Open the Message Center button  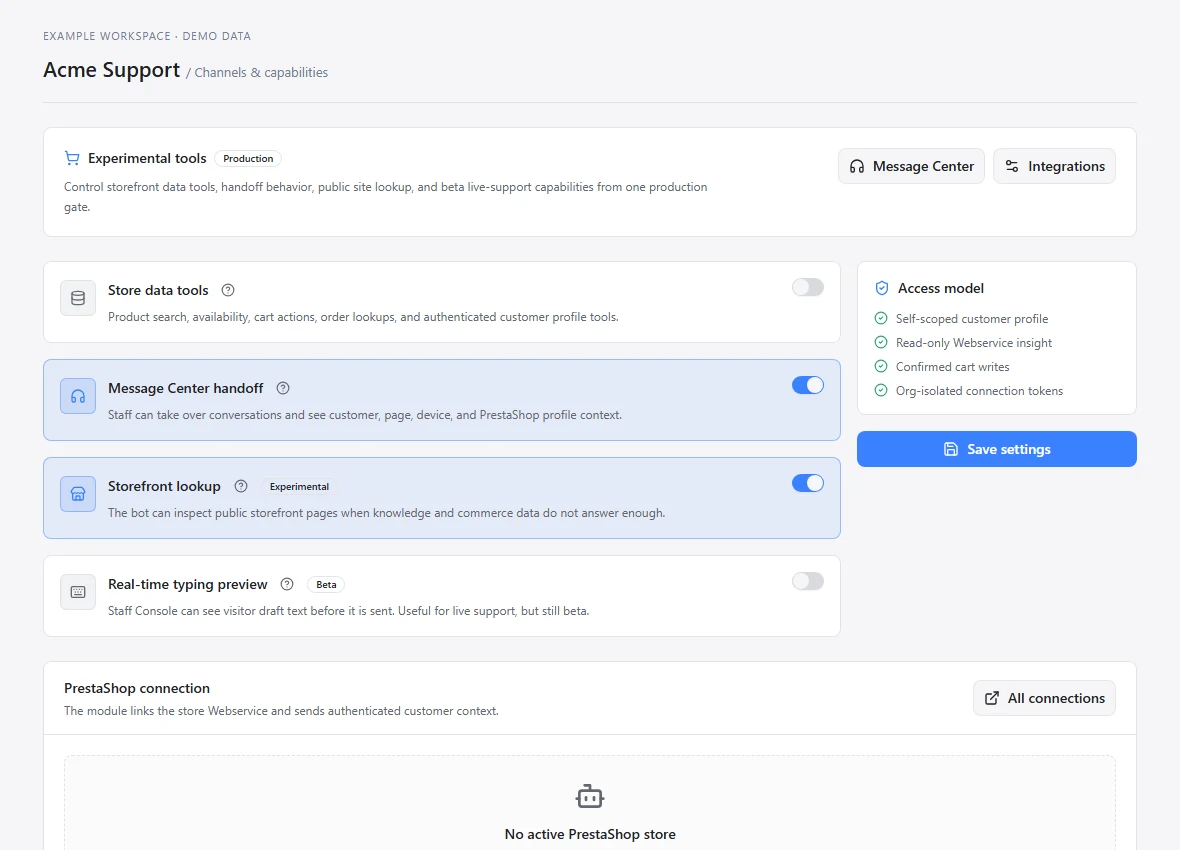911,166
